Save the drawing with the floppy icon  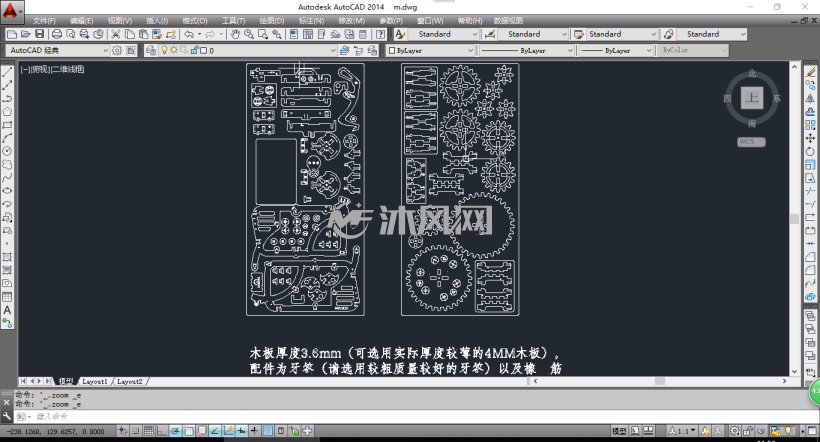point(39,34)
